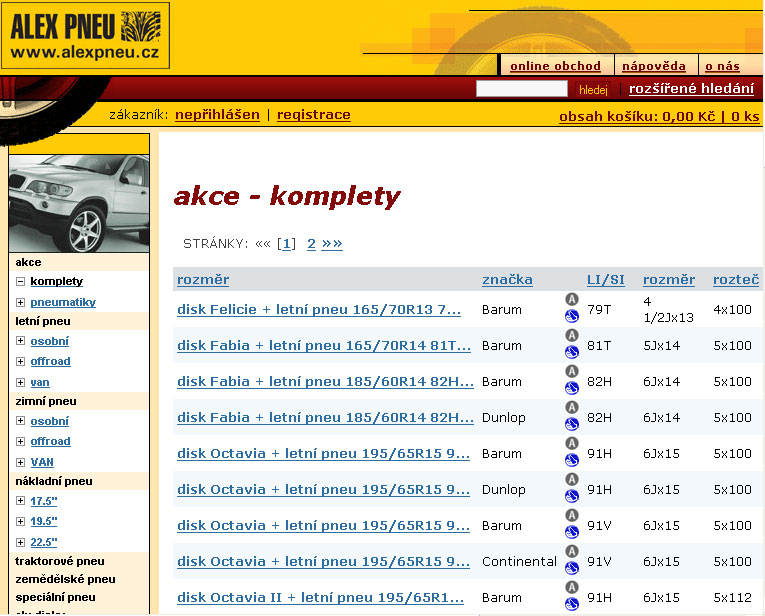
Task: Click the nepřihlášen login link
Action: point(217,115)
